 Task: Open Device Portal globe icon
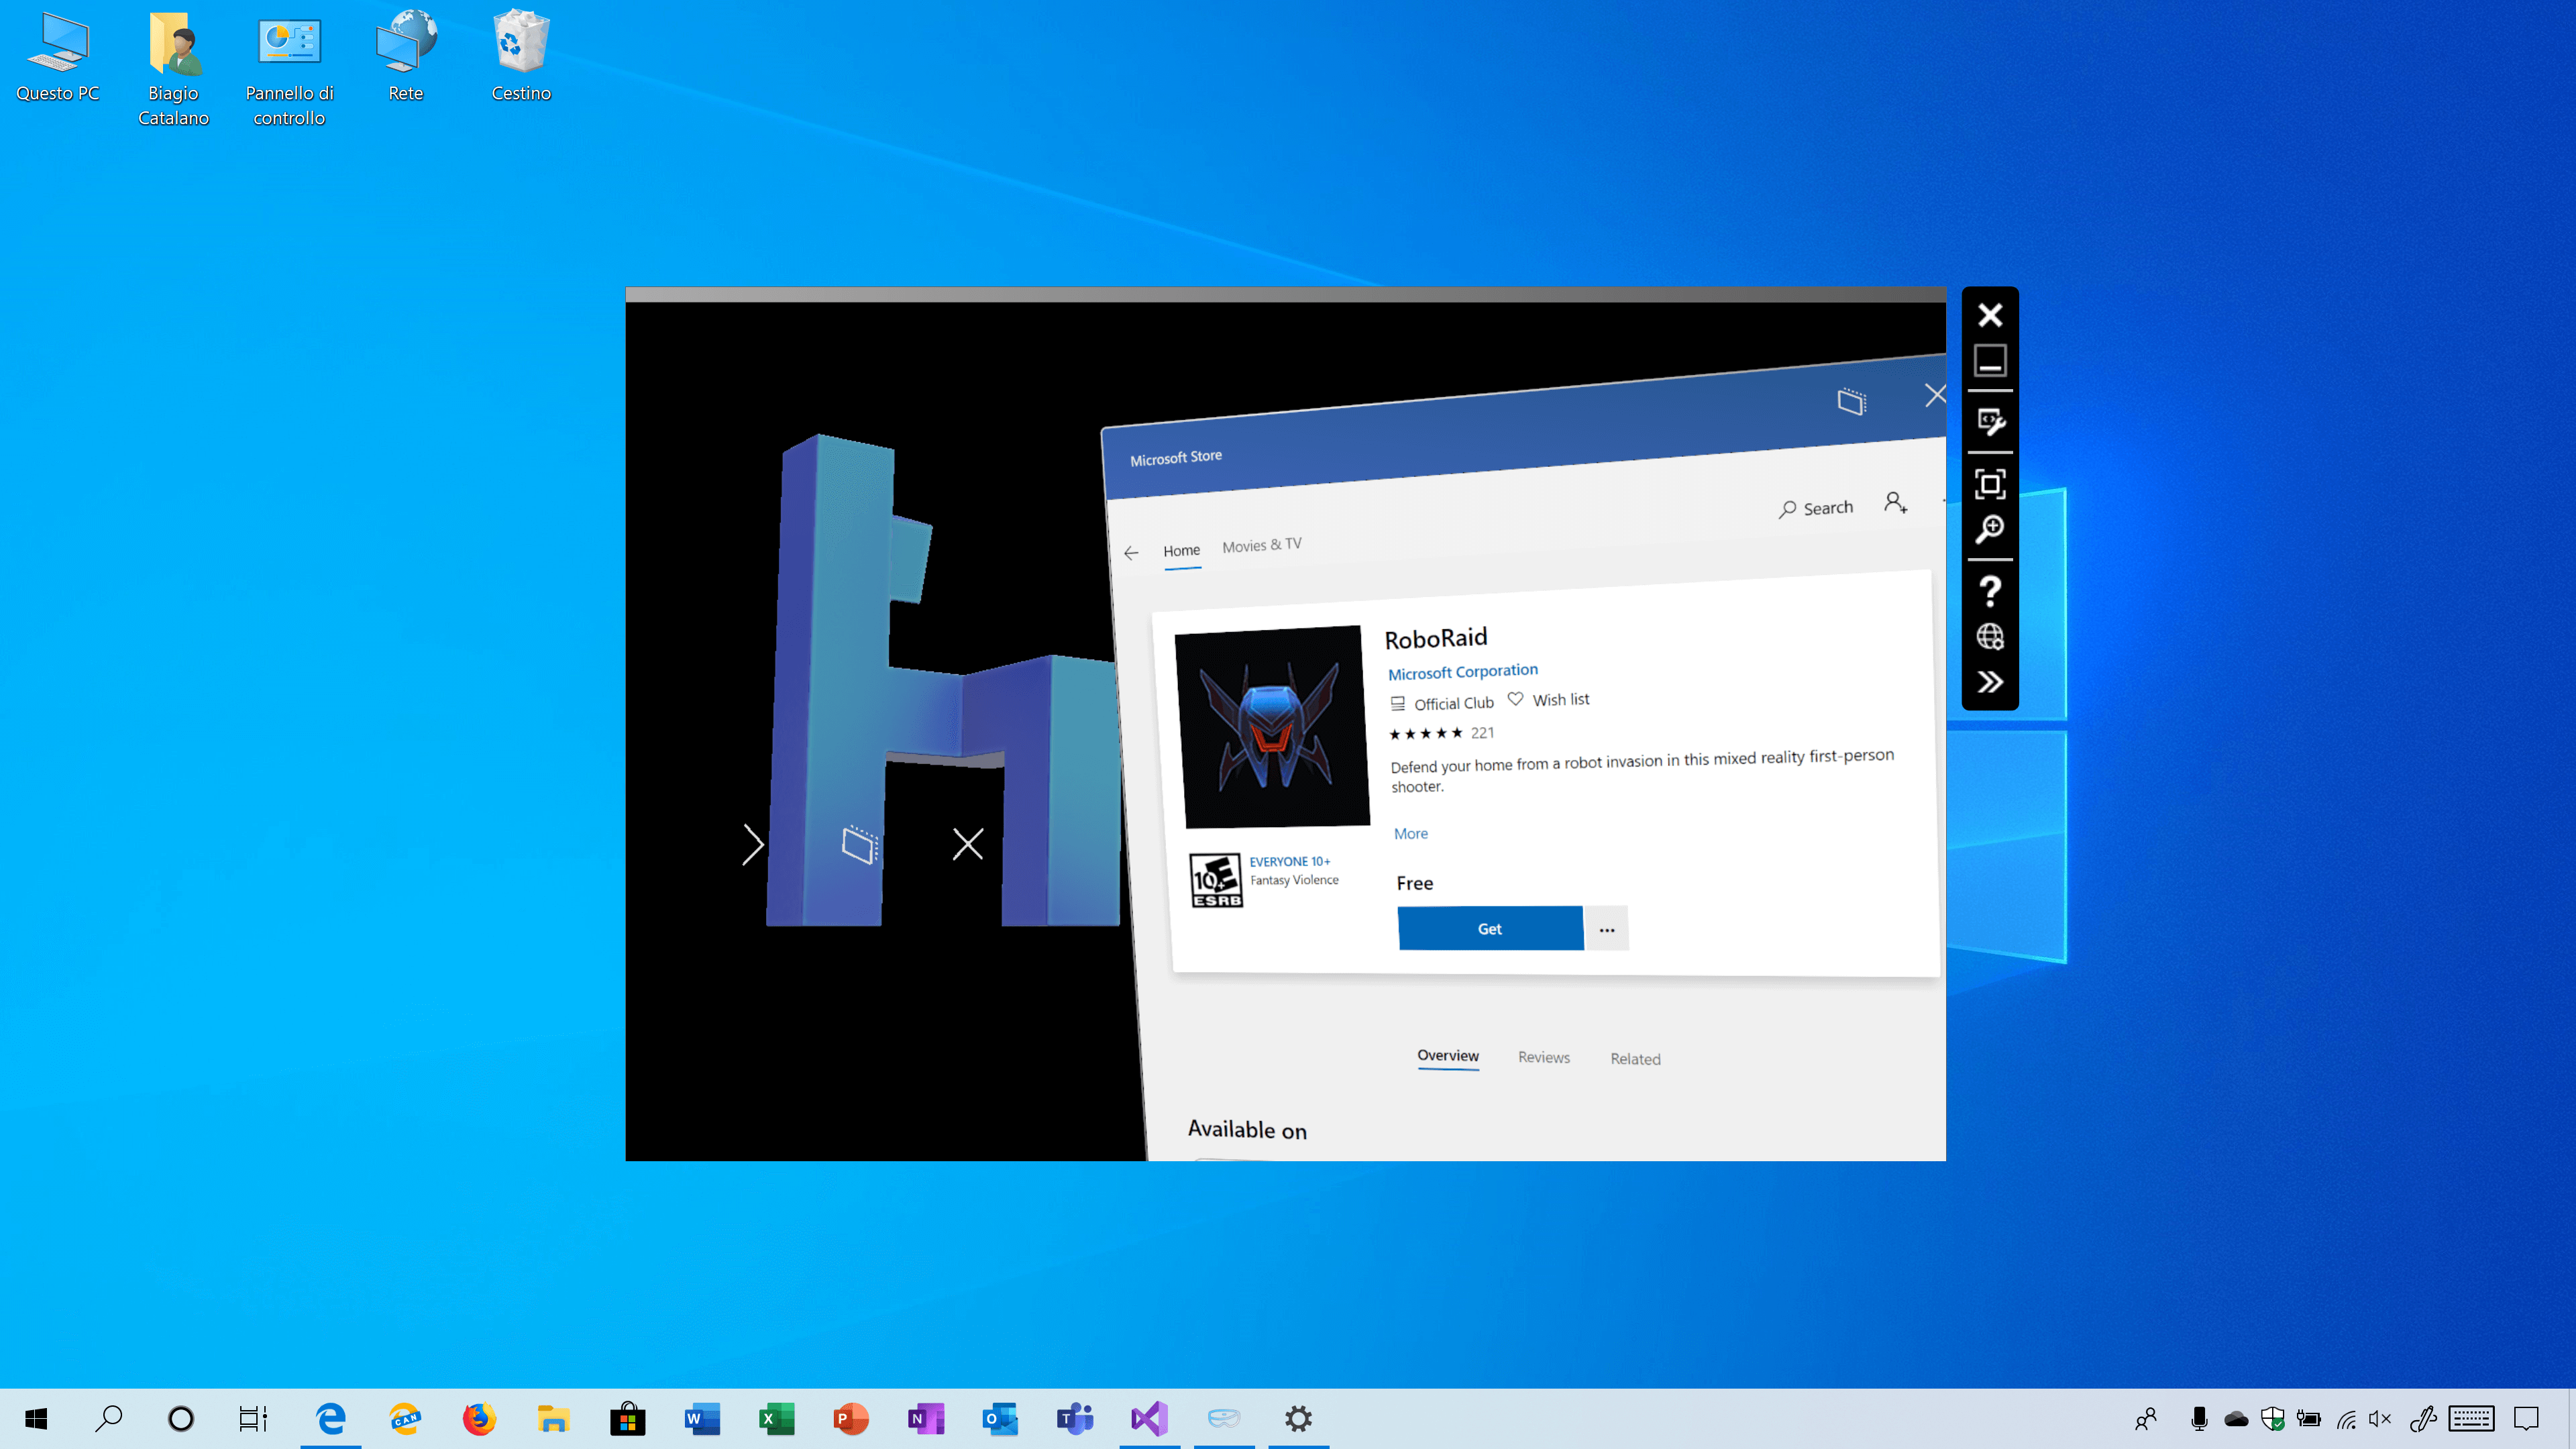(x=1990, y=637)
